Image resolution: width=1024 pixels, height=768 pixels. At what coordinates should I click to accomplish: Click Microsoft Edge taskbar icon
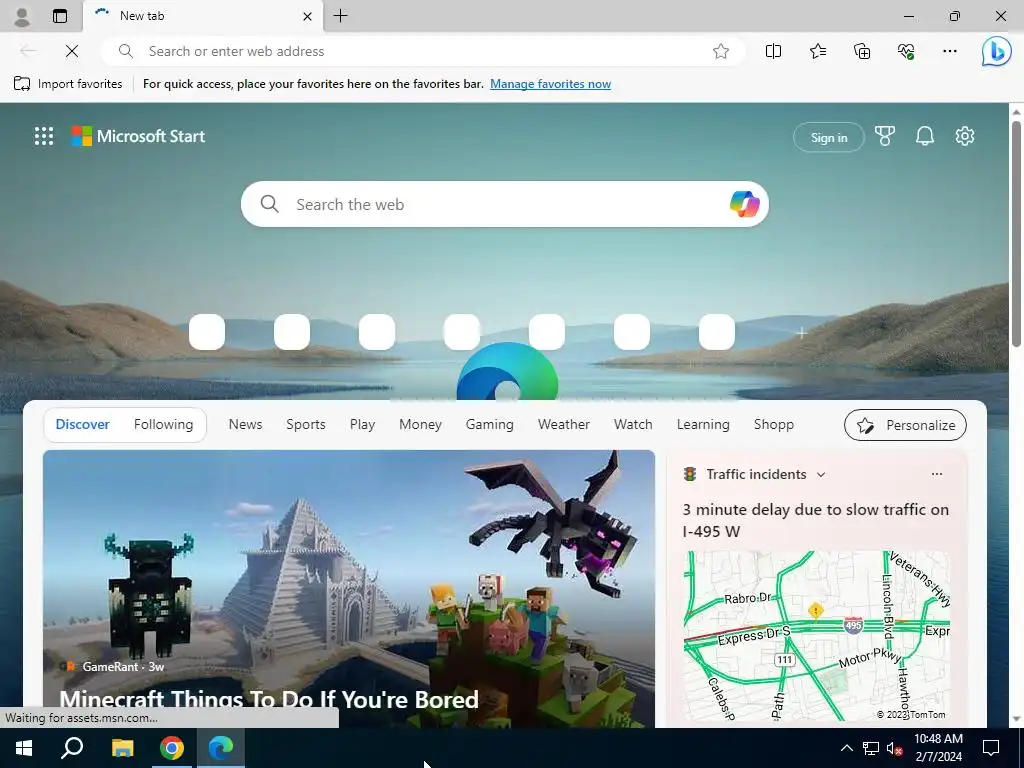[221, 748]
